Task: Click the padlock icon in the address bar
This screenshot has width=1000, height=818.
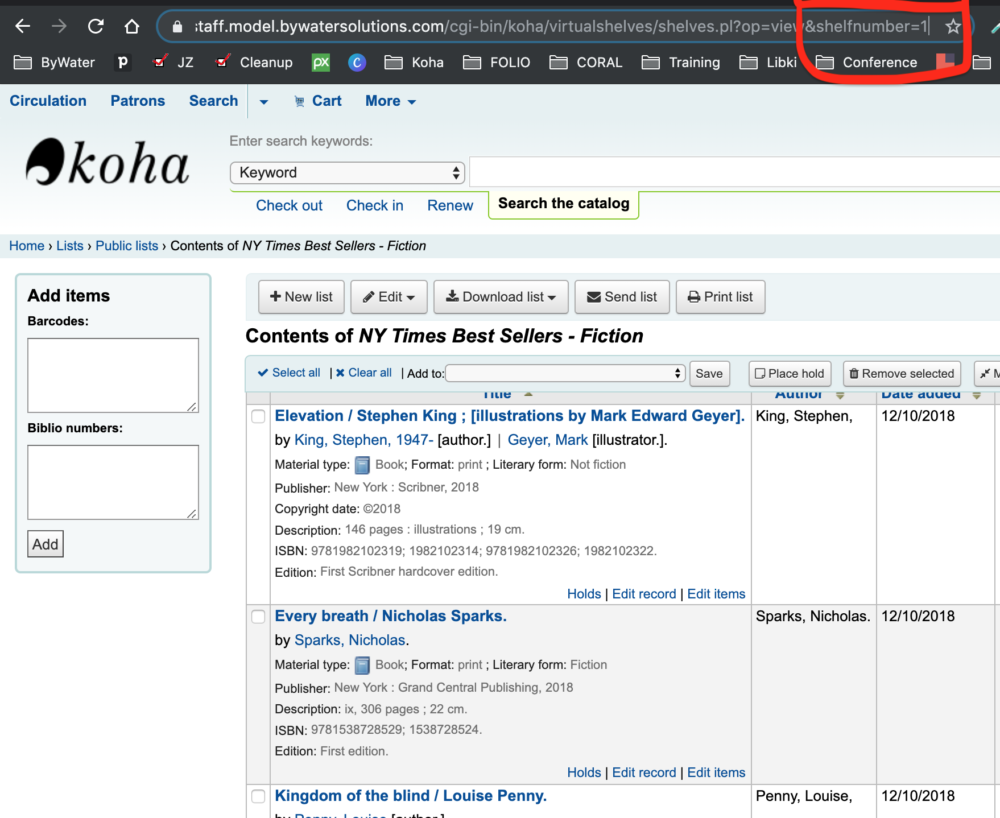Action: tap(178, 26)
